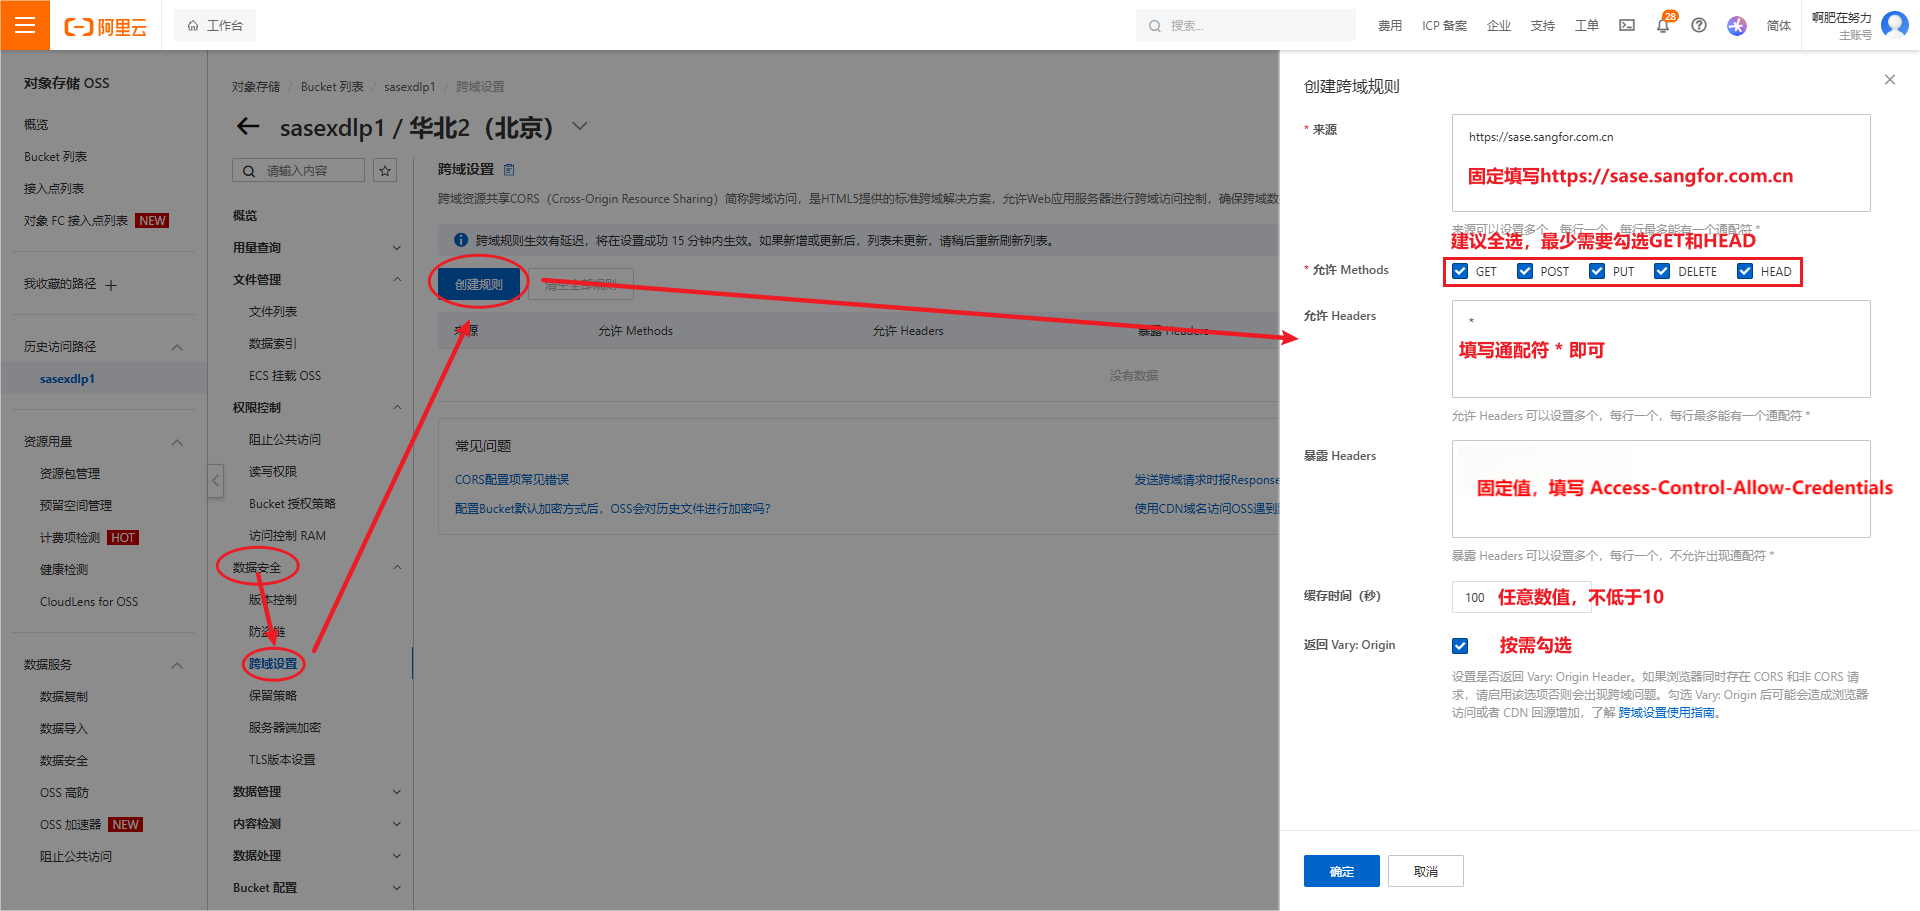Cancel the rule with 取消
The width and height of the screenshot is (1920, 911).
click(1426, 871)
